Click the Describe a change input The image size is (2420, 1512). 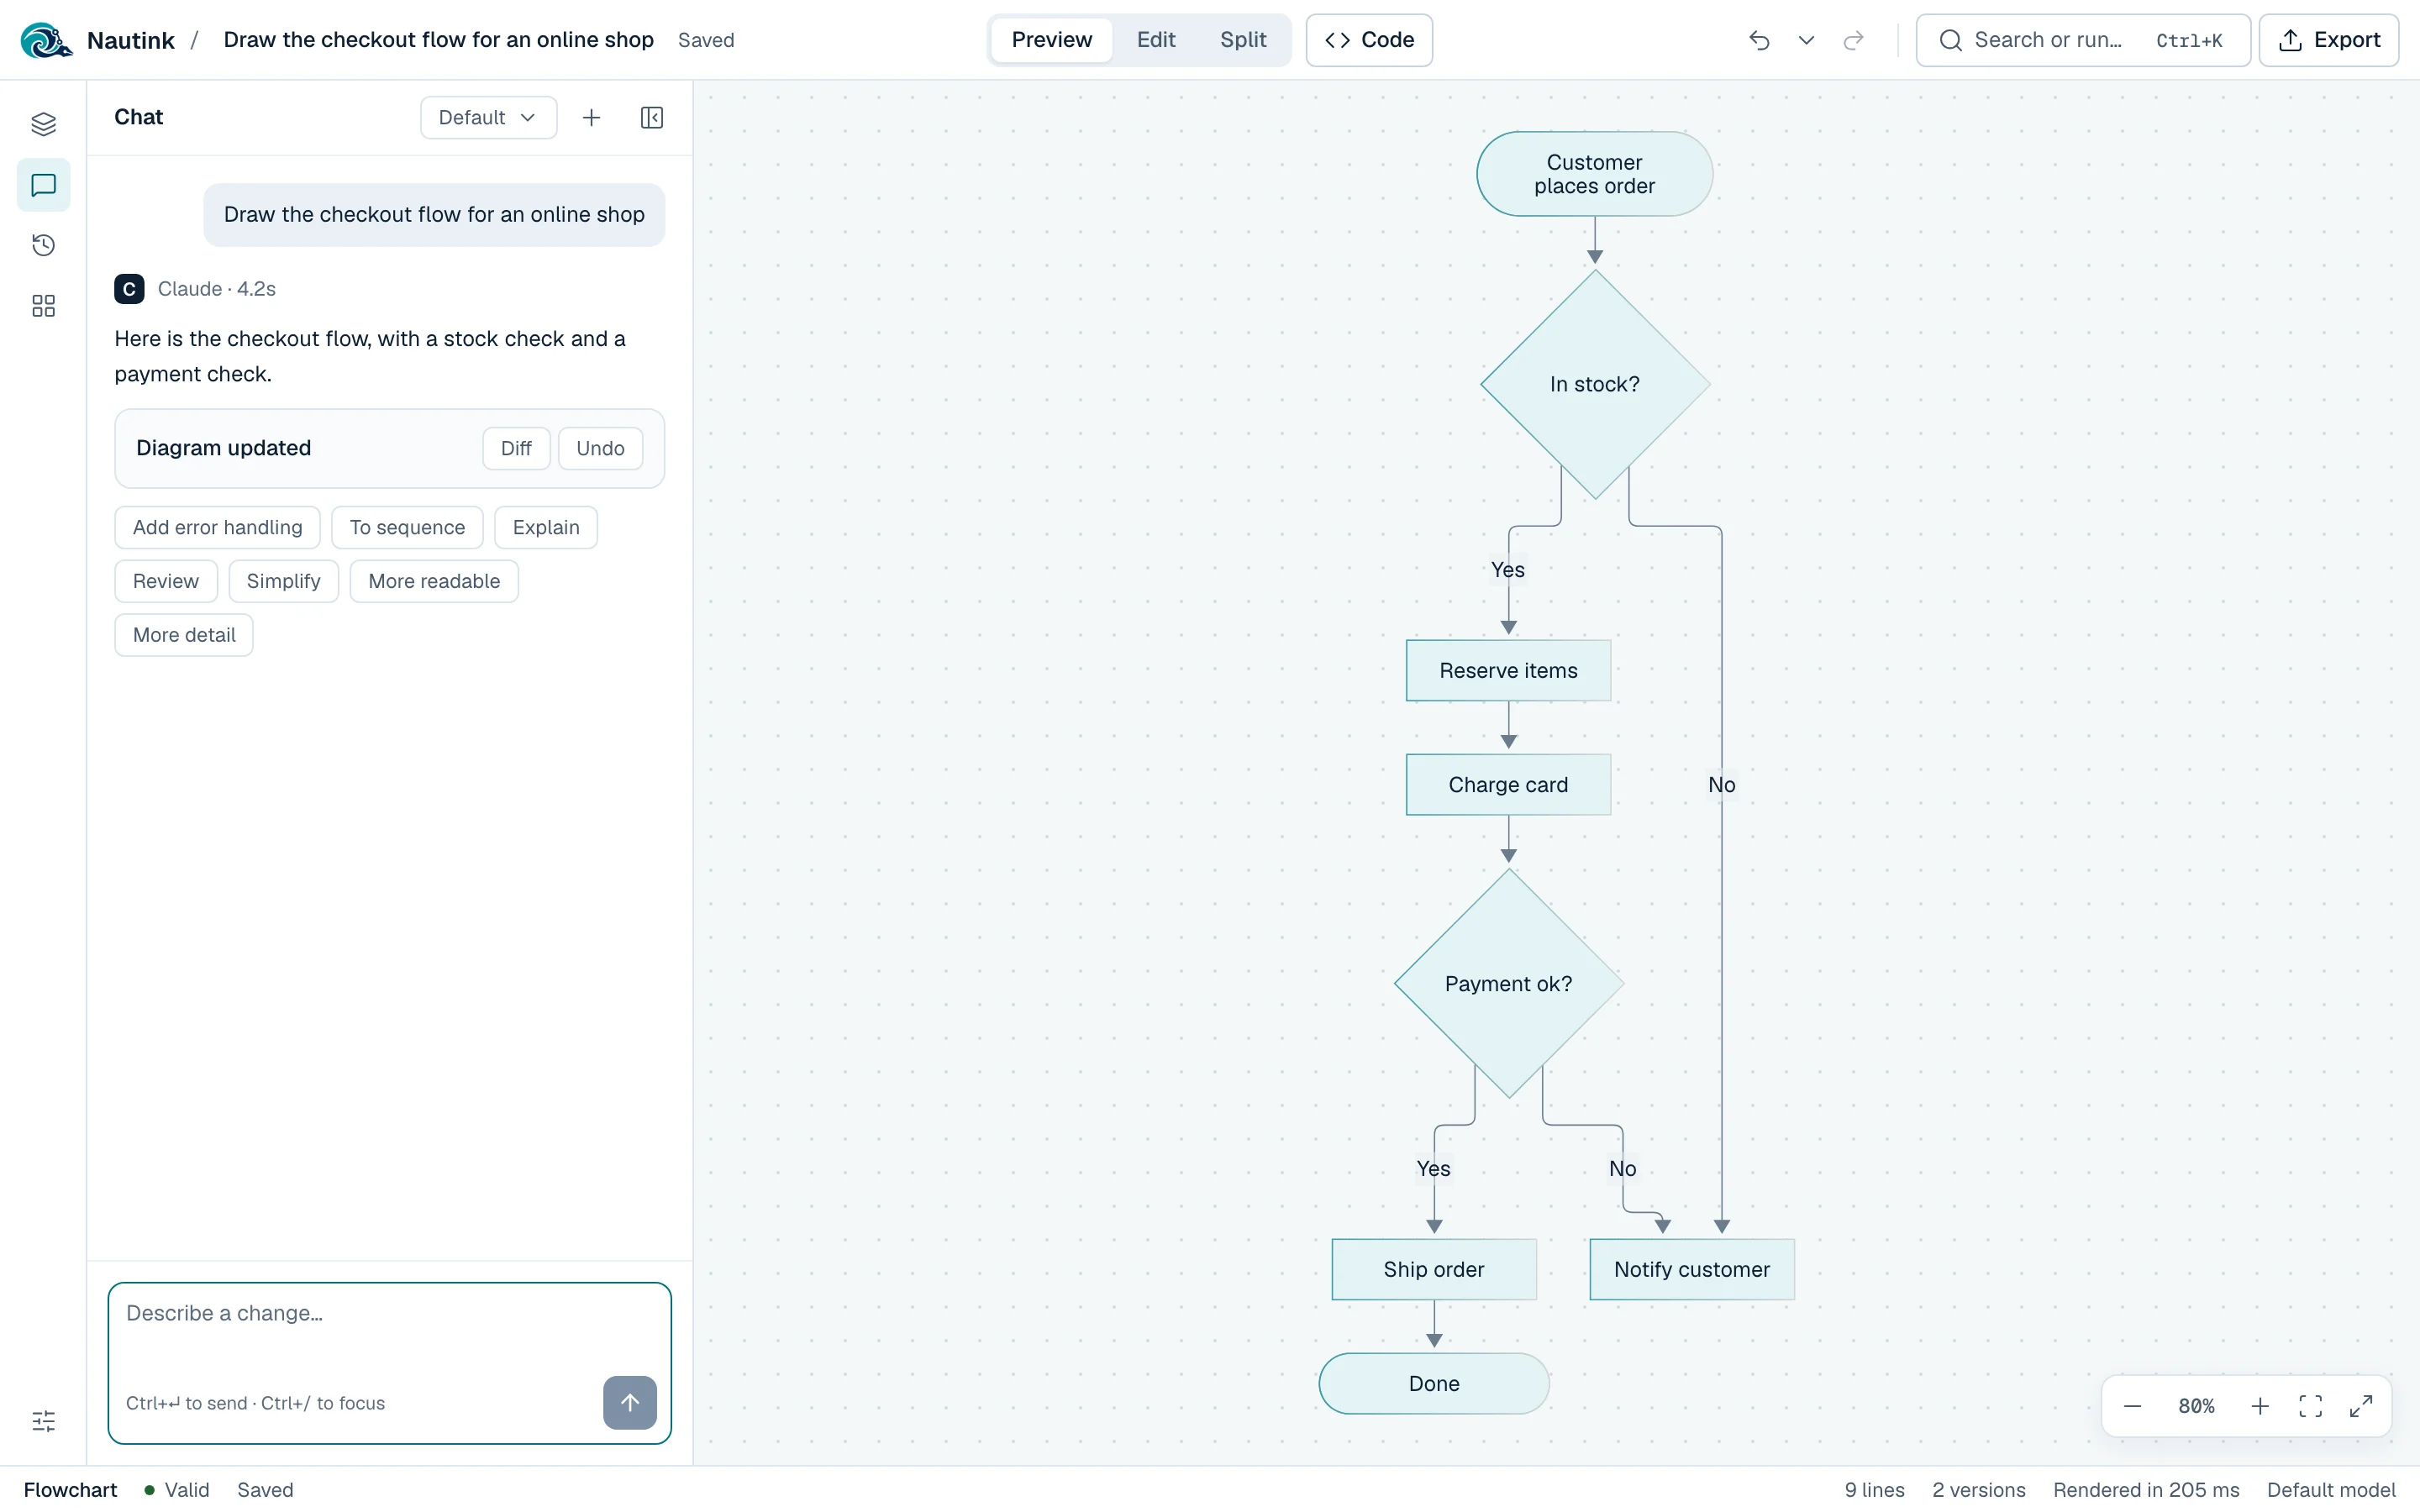[389, 1363]
